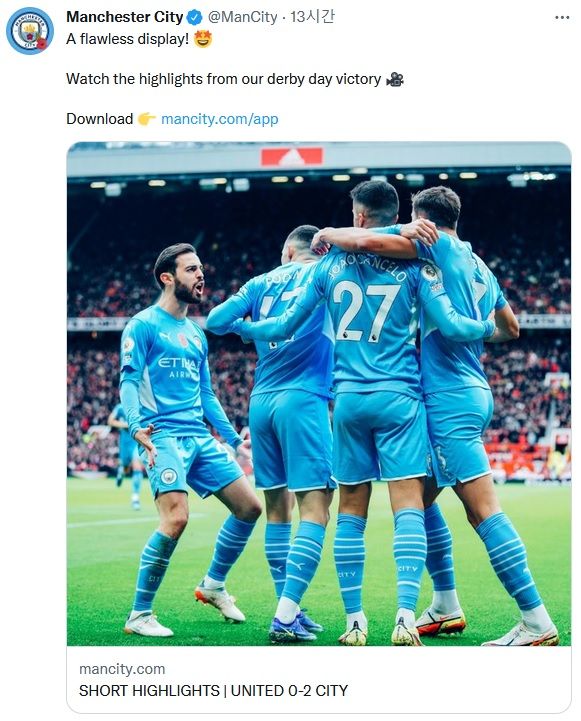The width and height of the screenshot is (581, 721).
Task: Click the Manchester City profile avatar
Action: click(30, 31)
